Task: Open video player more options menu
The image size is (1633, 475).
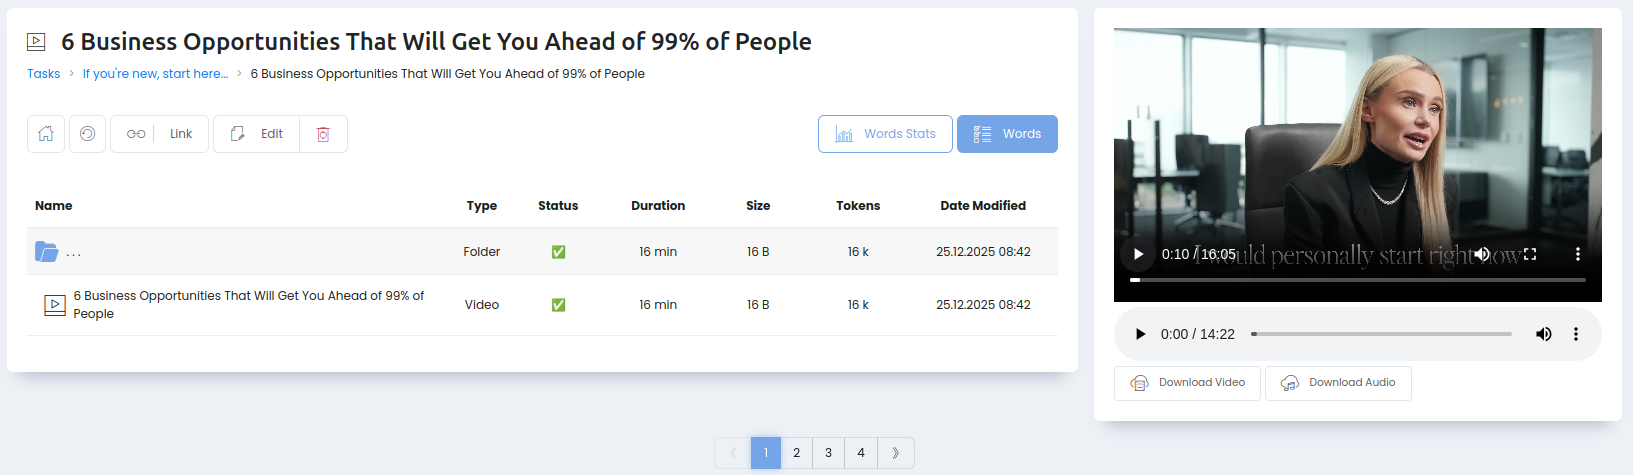Action: 1578,254
